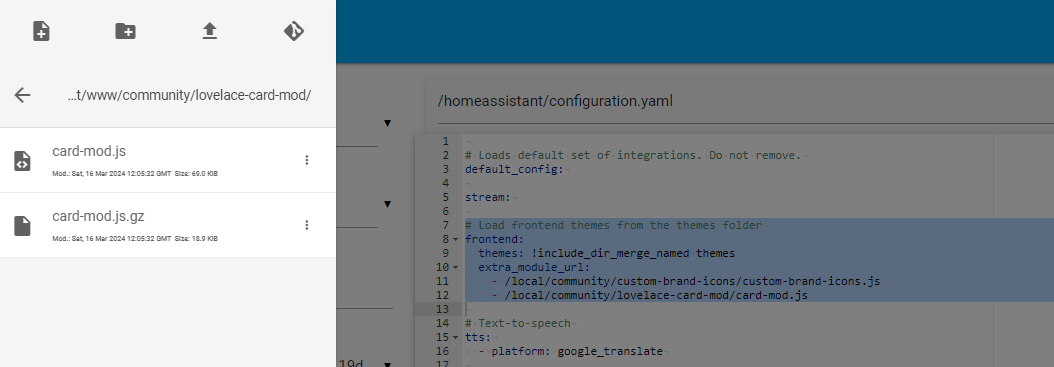Viewport: 1054px width, 367px height.
Task: Go back with the left arrow icon
Action: (23, 95)
